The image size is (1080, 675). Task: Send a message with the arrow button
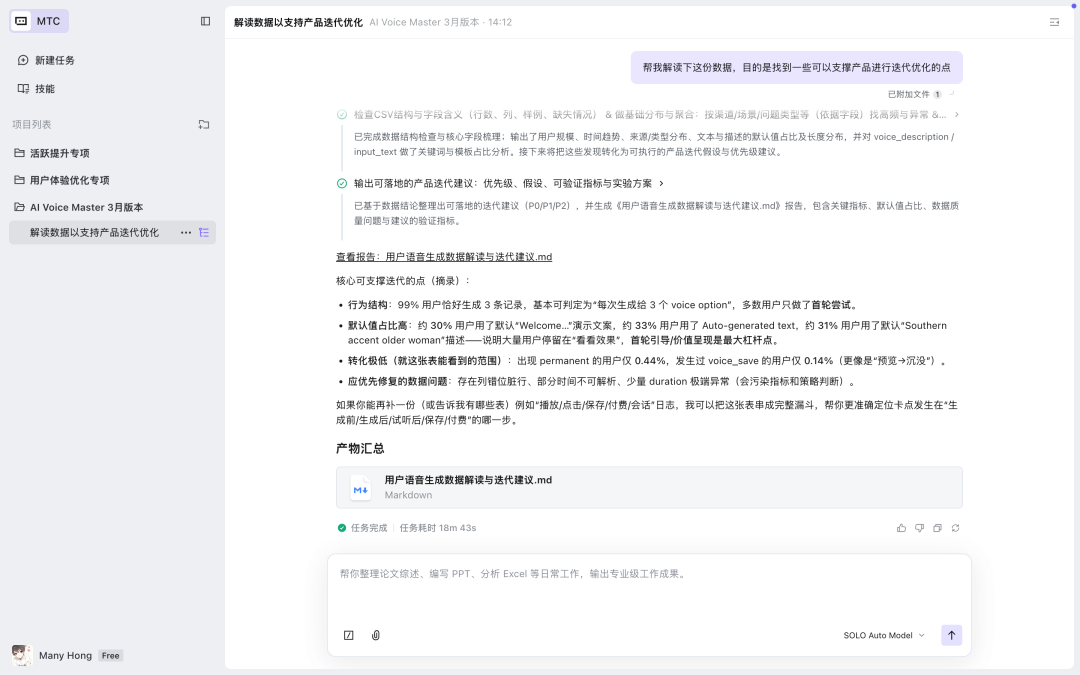click(951, 635)
